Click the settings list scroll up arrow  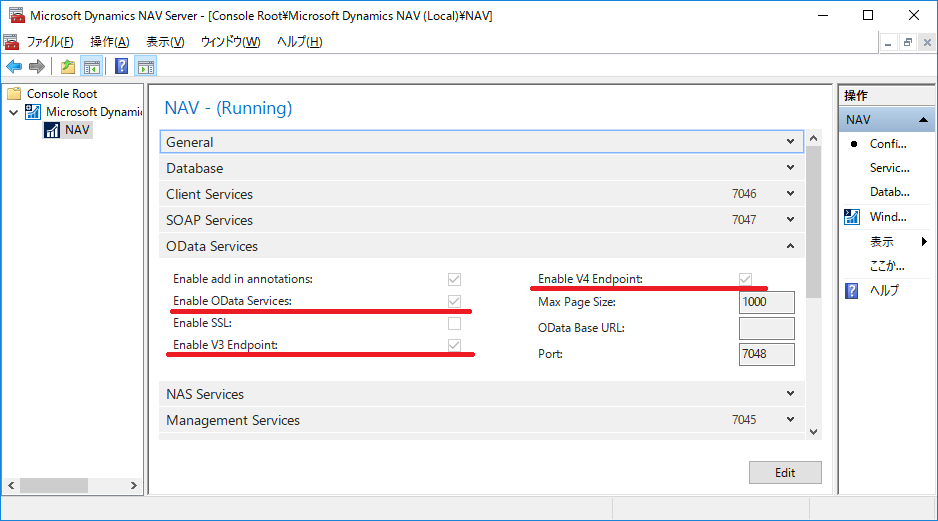(814, 138)
